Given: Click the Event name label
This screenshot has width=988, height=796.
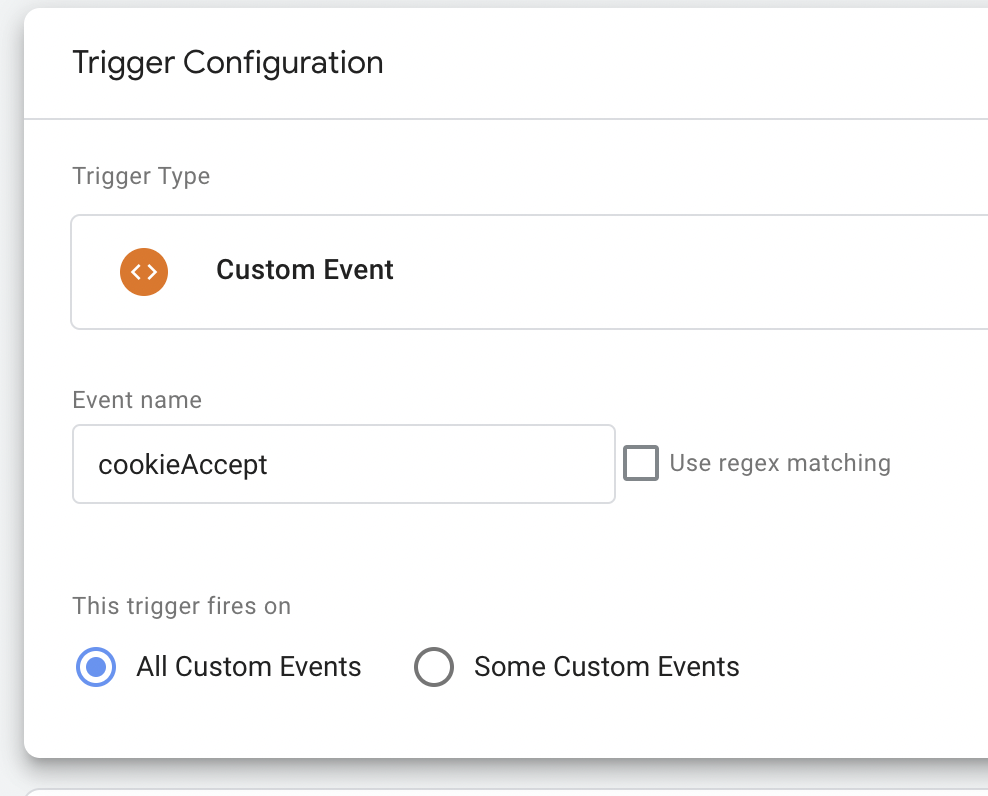Looking at the screenshot, I should [x=137, y=400].
